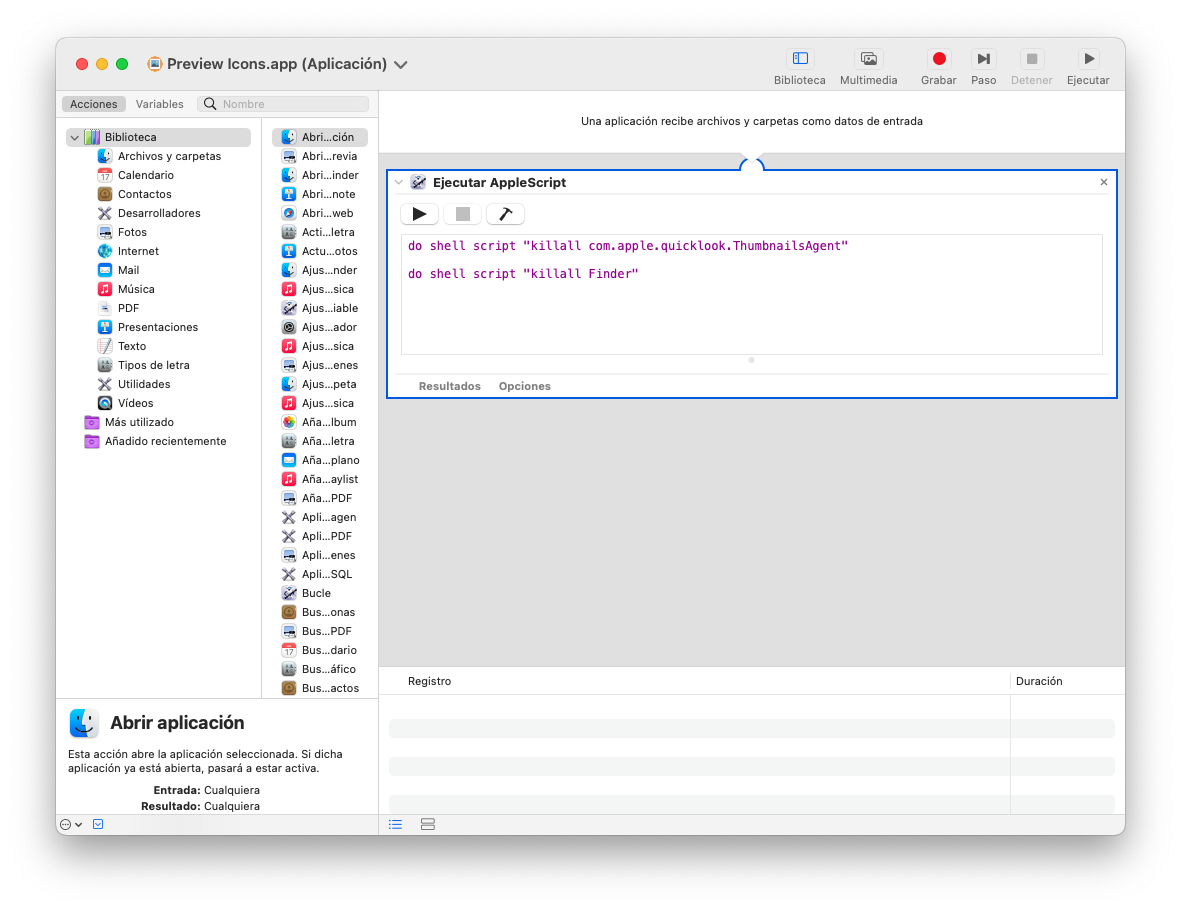Open the Más utilizado smart folder

(x=130, y=422)
